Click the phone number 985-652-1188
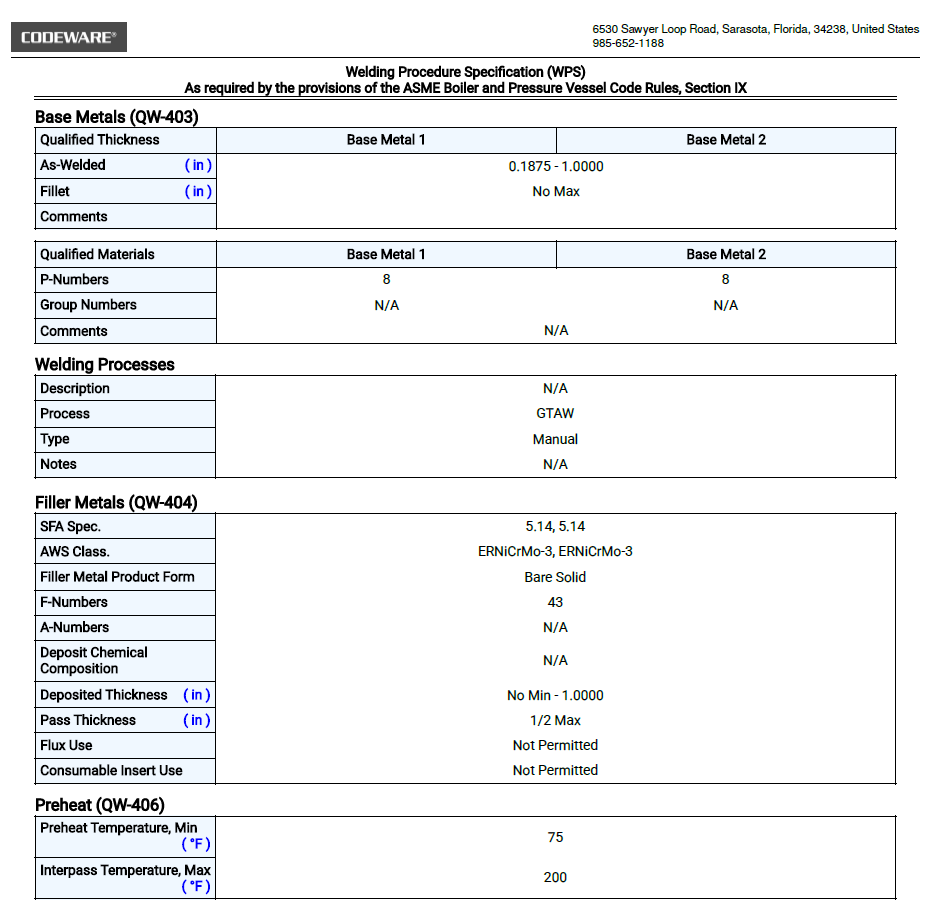This screenshot has height=924, width=930. click(x=628, y=44)
